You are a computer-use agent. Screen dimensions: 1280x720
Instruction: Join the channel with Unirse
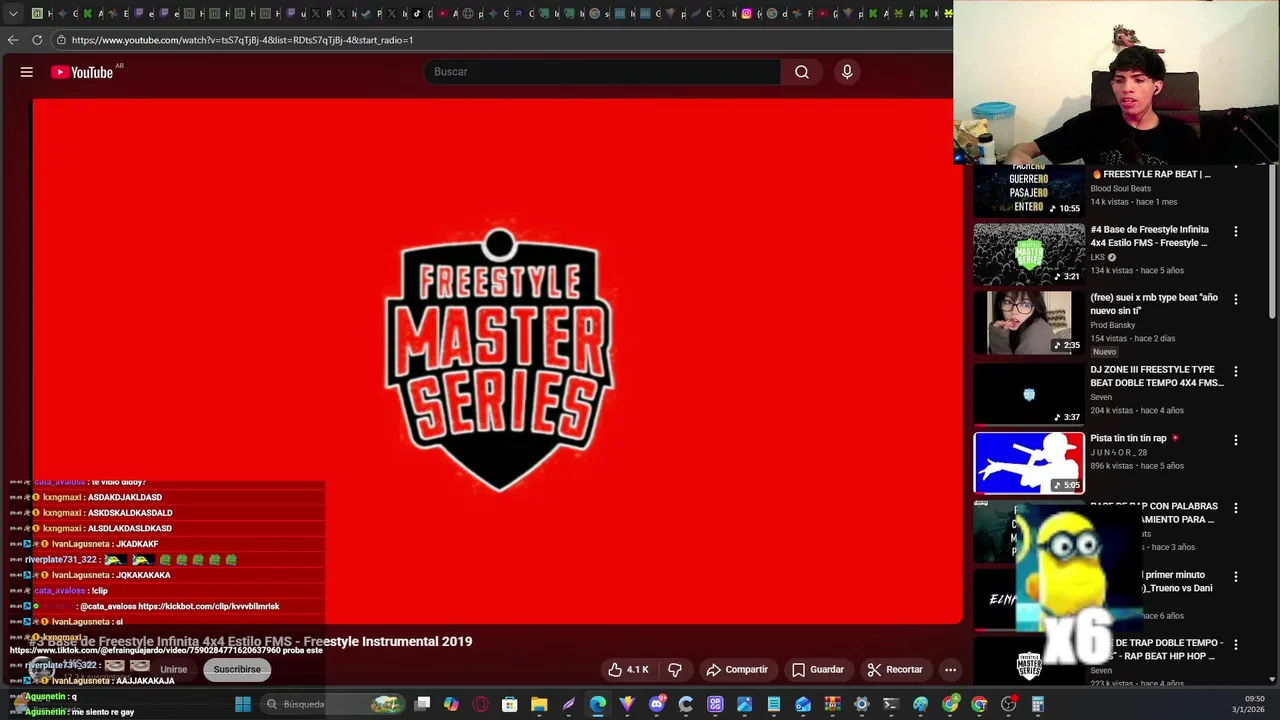pyautogui.click(x=174, y=670)
